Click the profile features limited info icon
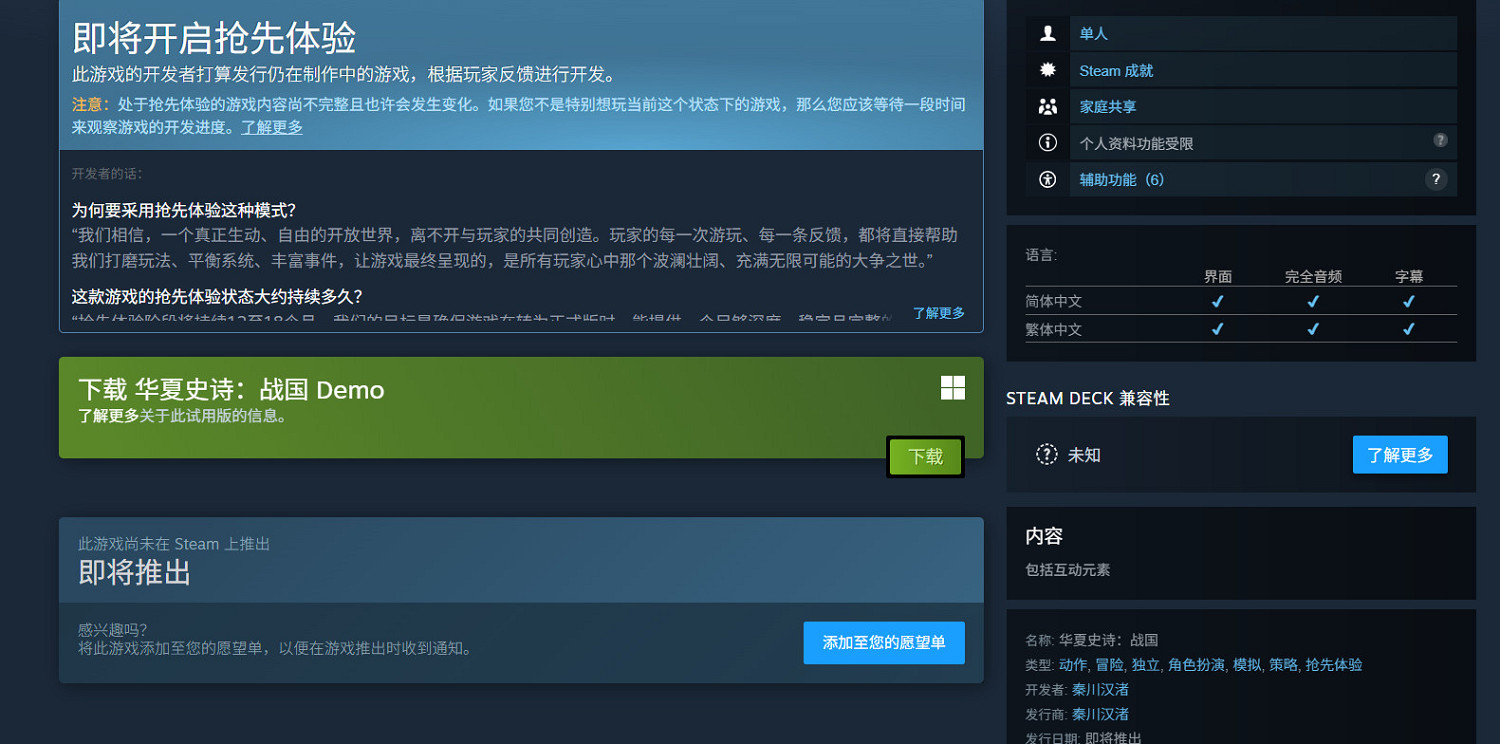 click(x=1047, y=143)
